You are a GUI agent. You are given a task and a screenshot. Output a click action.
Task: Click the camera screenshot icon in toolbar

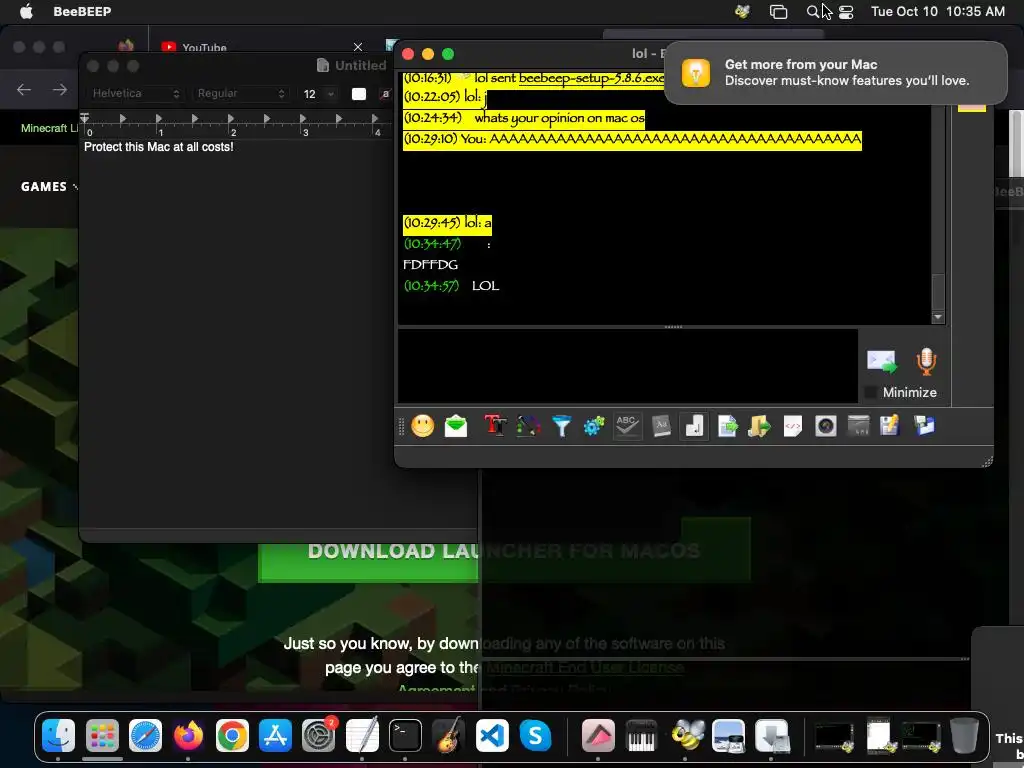click(825, 426)
